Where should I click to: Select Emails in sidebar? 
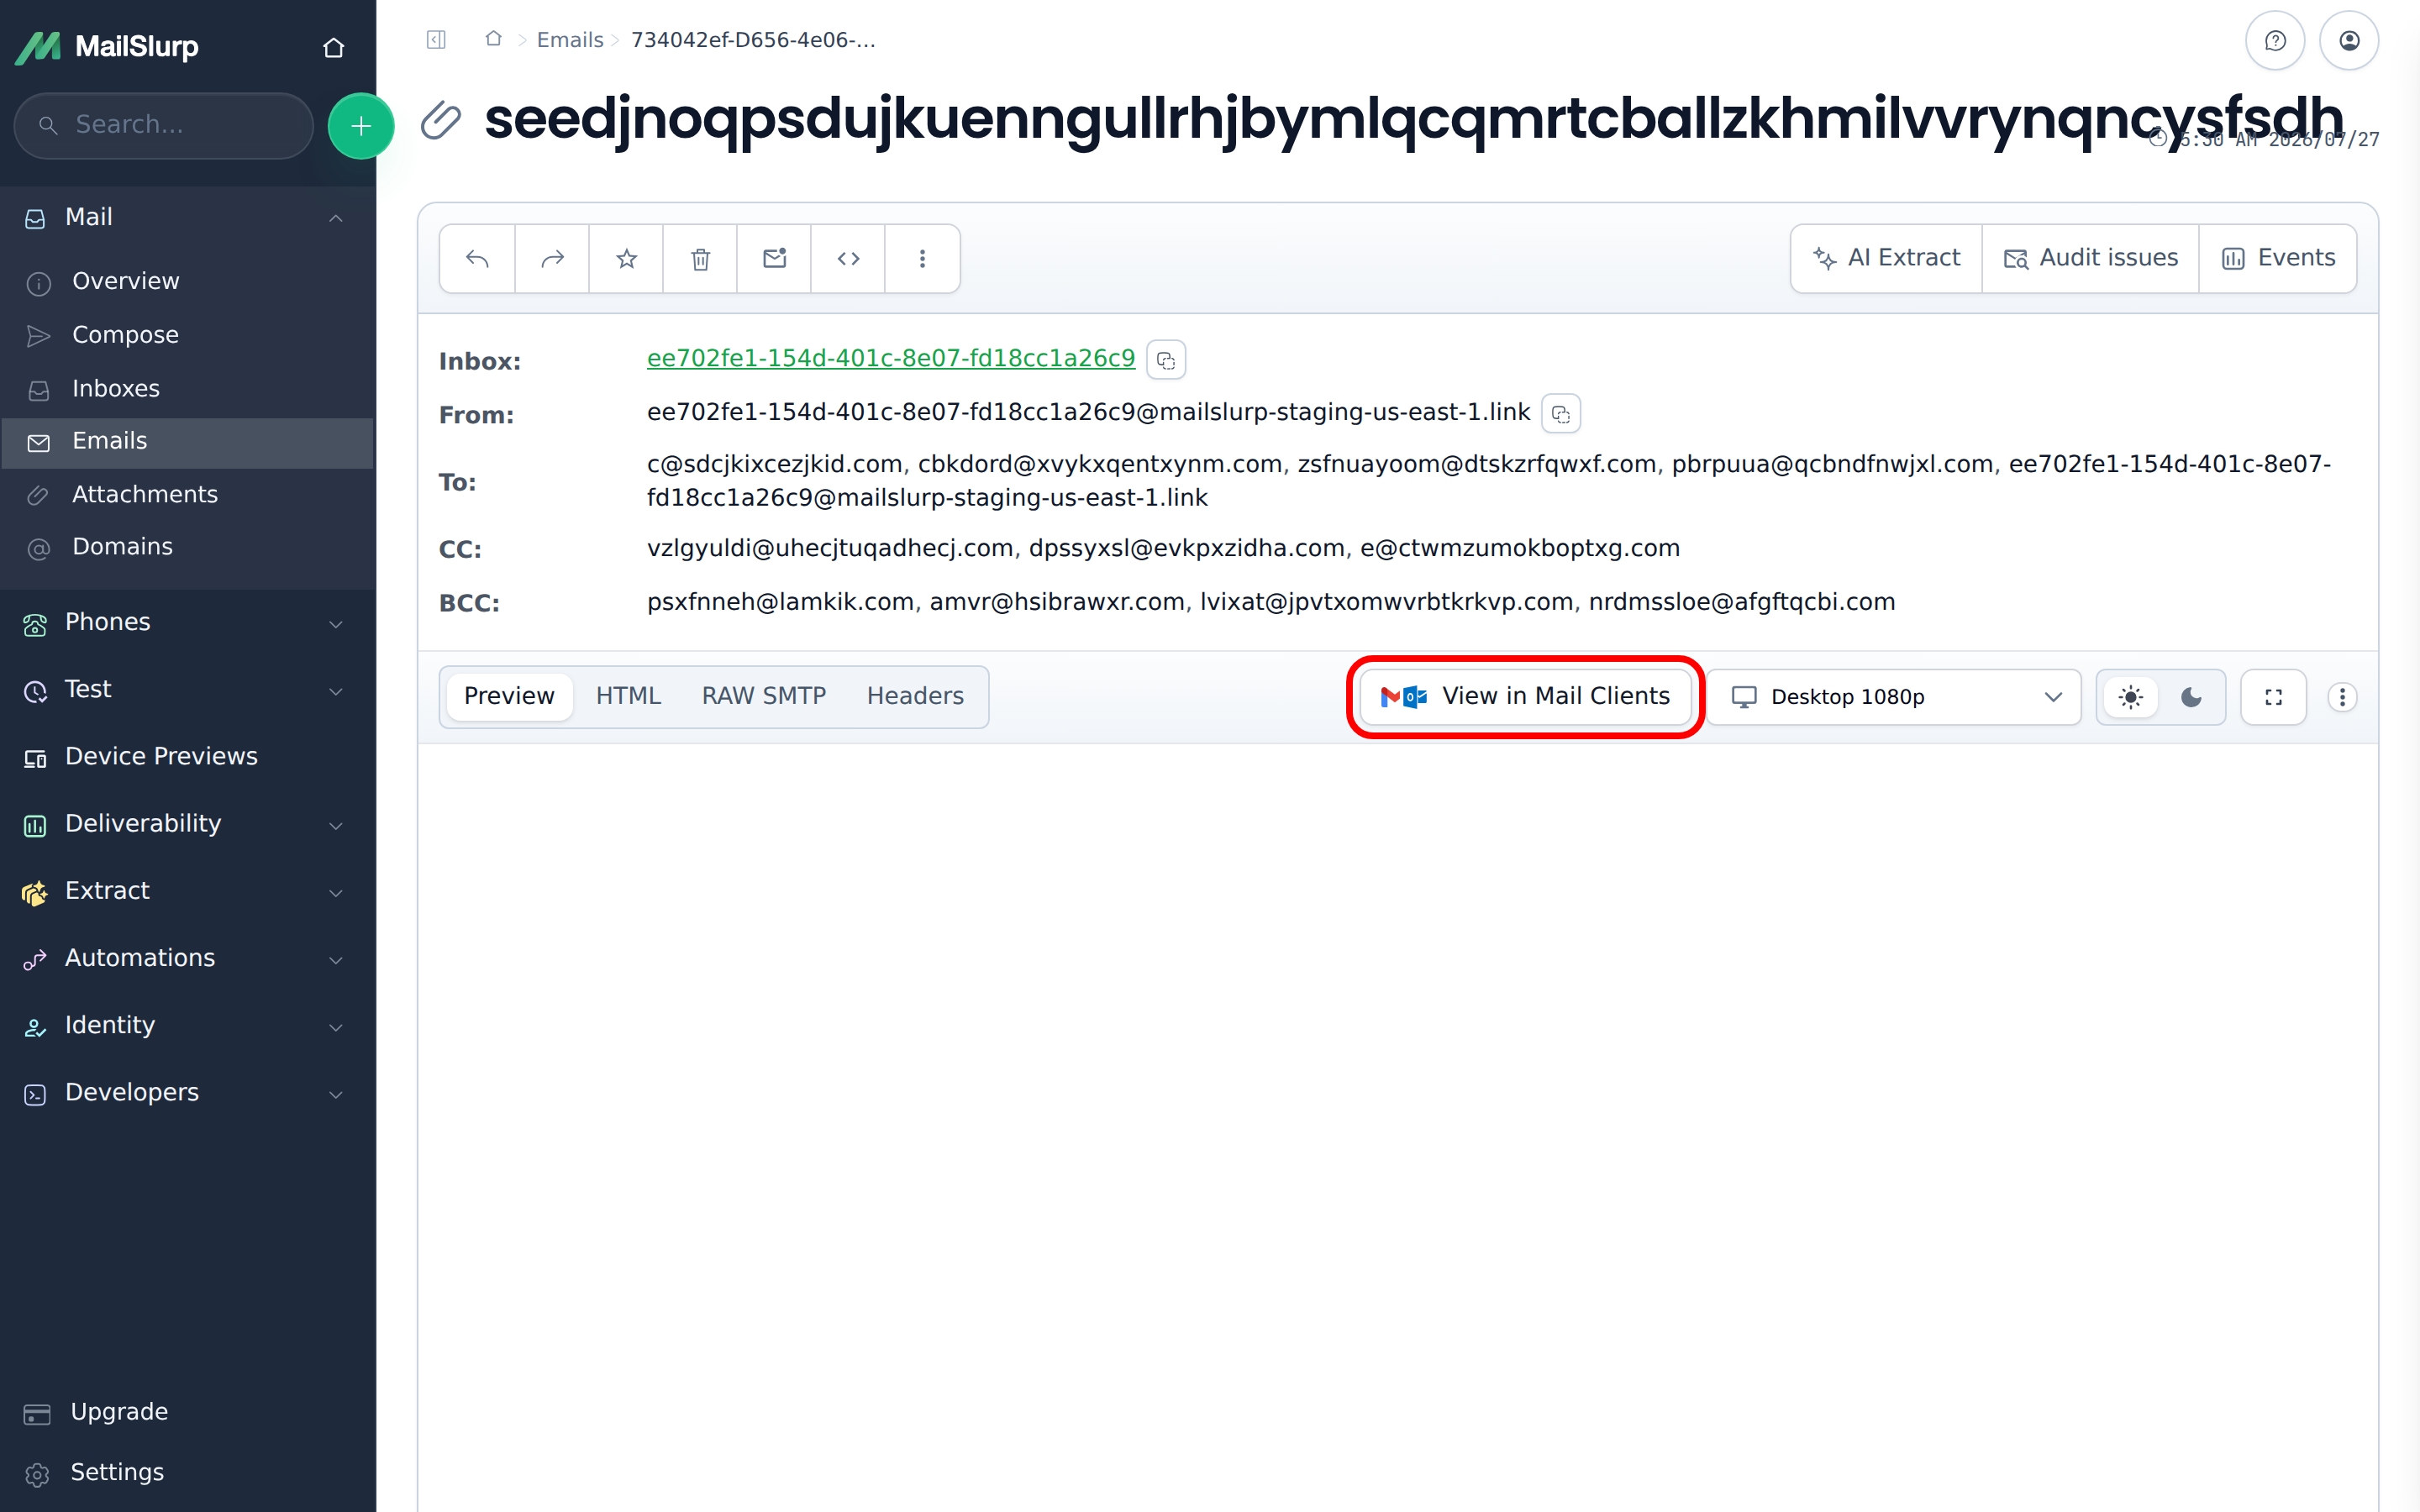(x=187, y=442)
